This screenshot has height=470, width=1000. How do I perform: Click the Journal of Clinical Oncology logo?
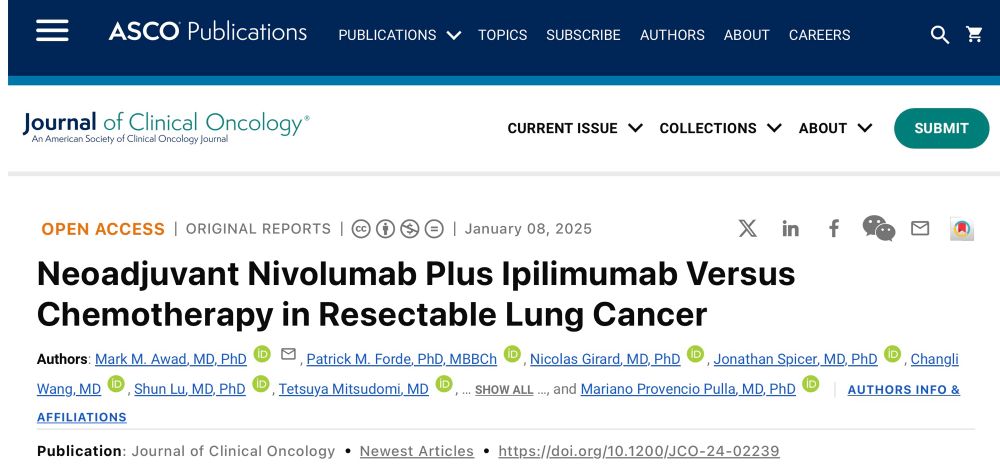[166, 127]
